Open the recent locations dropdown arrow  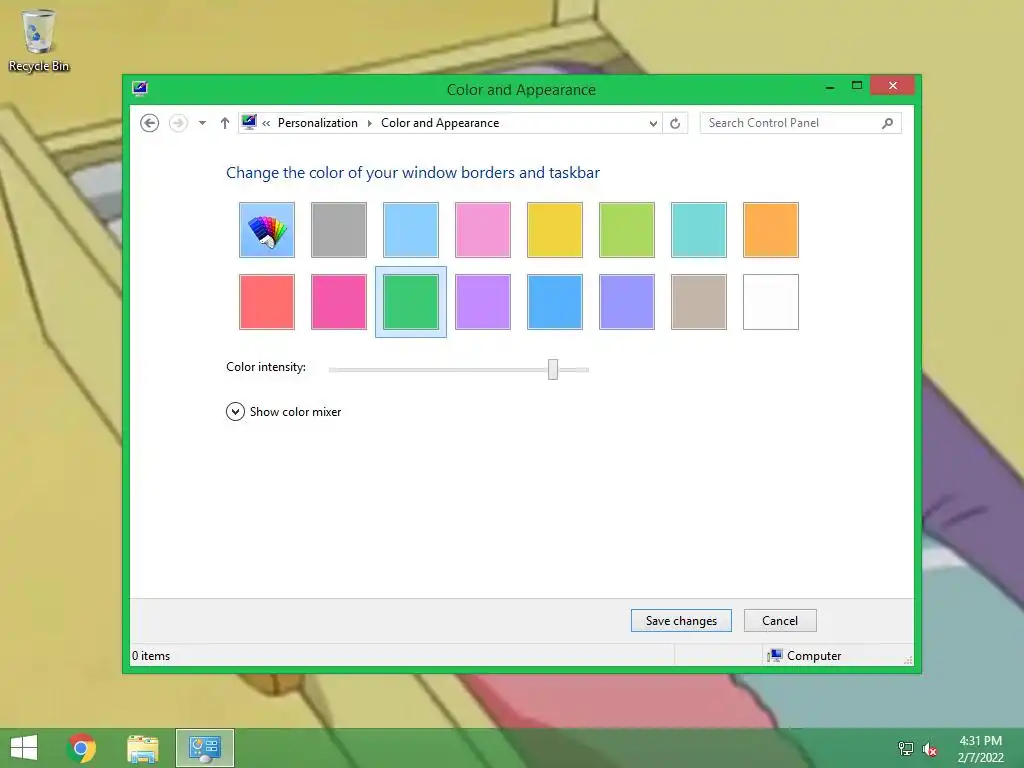click(202, 123)
